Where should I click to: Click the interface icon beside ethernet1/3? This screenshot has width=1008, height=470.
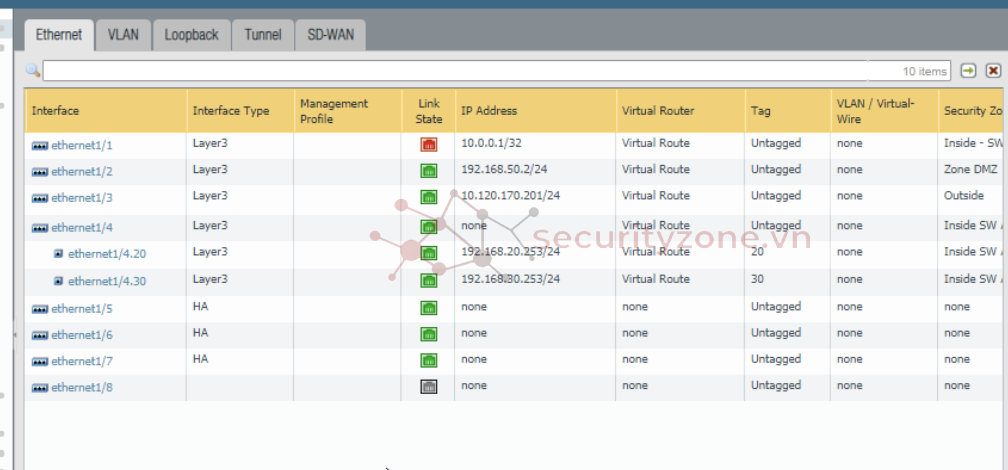click(40, 198)
